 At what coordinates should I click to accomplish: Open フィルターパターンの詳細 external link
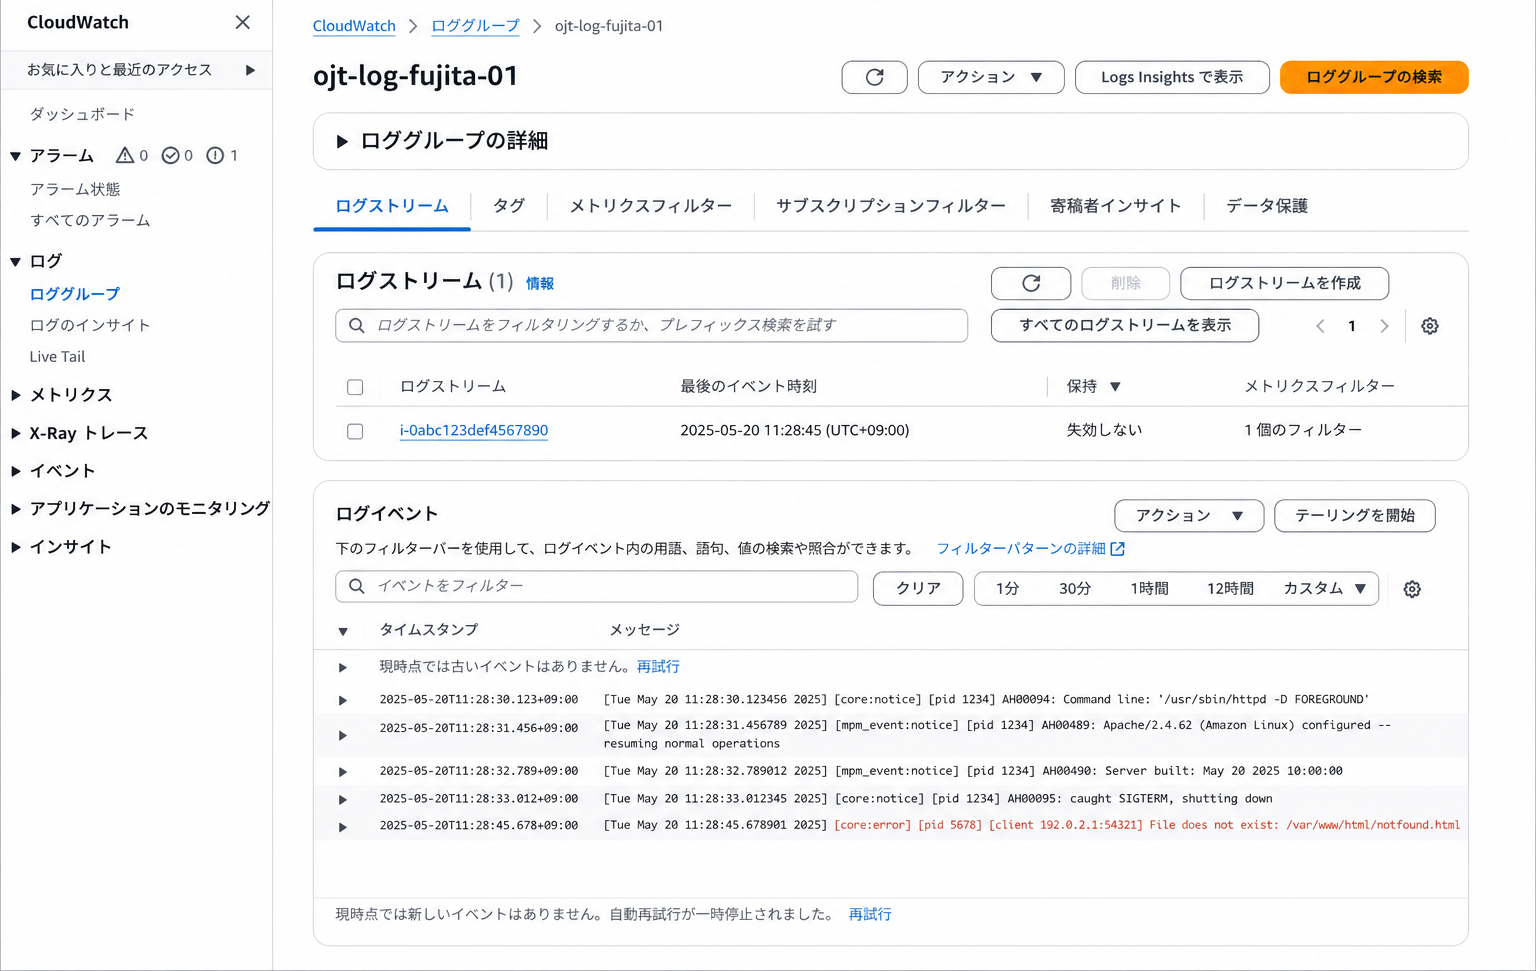(x=1031, y=549)
